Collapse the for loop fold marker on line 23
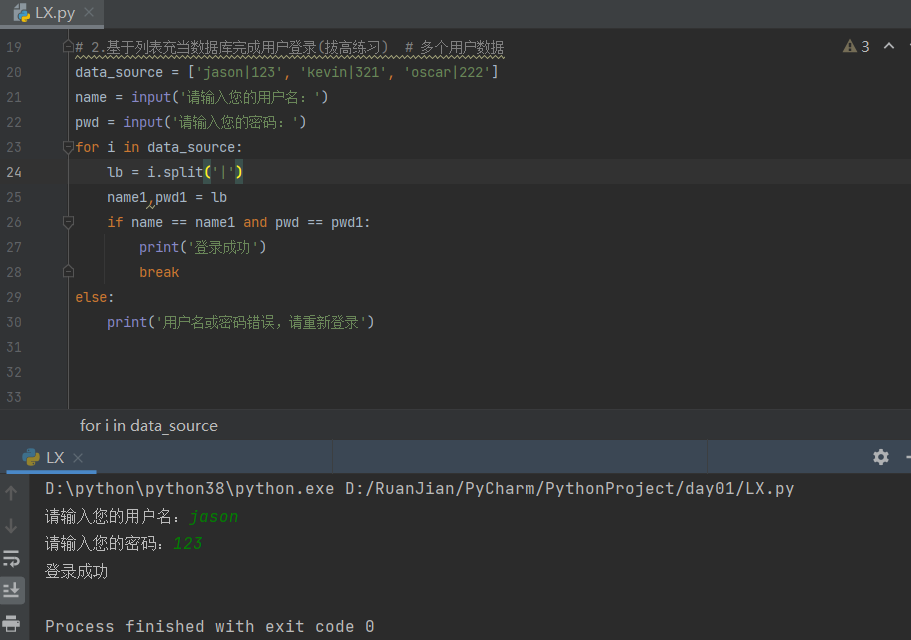This screenshot has height=640, width=911. [x=67, y=147]
